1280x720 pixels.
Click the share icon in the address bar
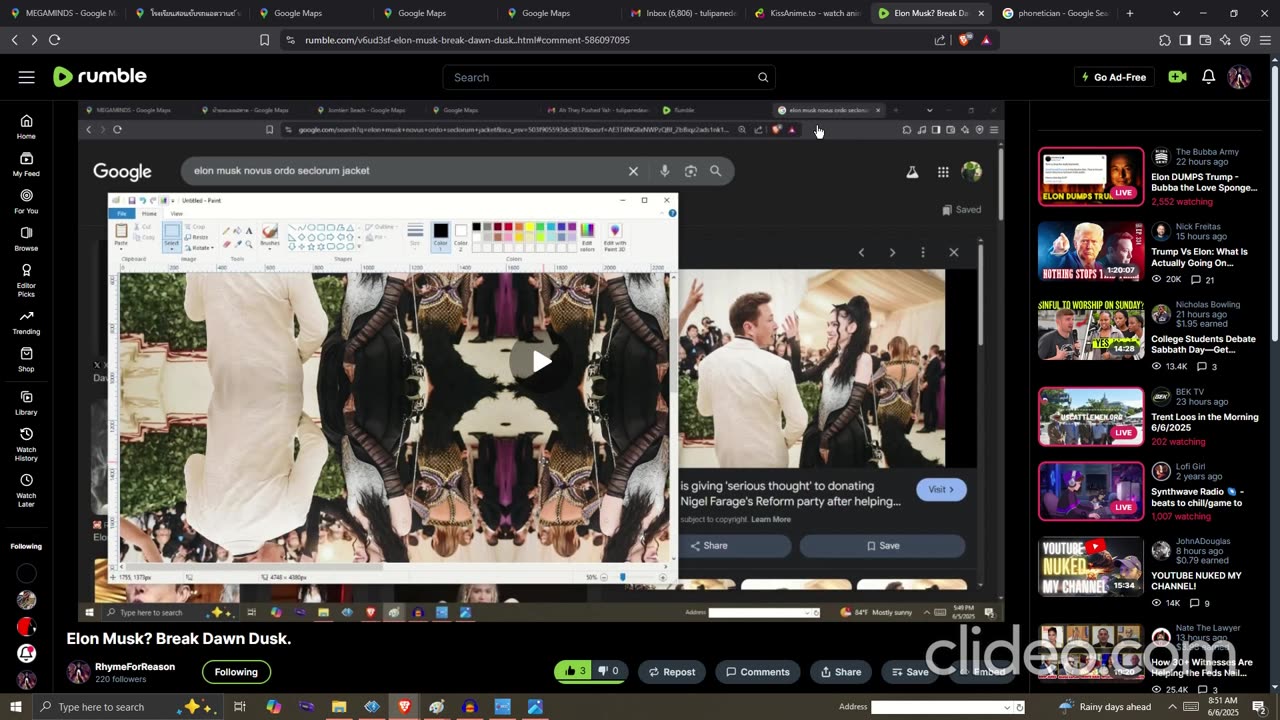(x=940, y=40)
